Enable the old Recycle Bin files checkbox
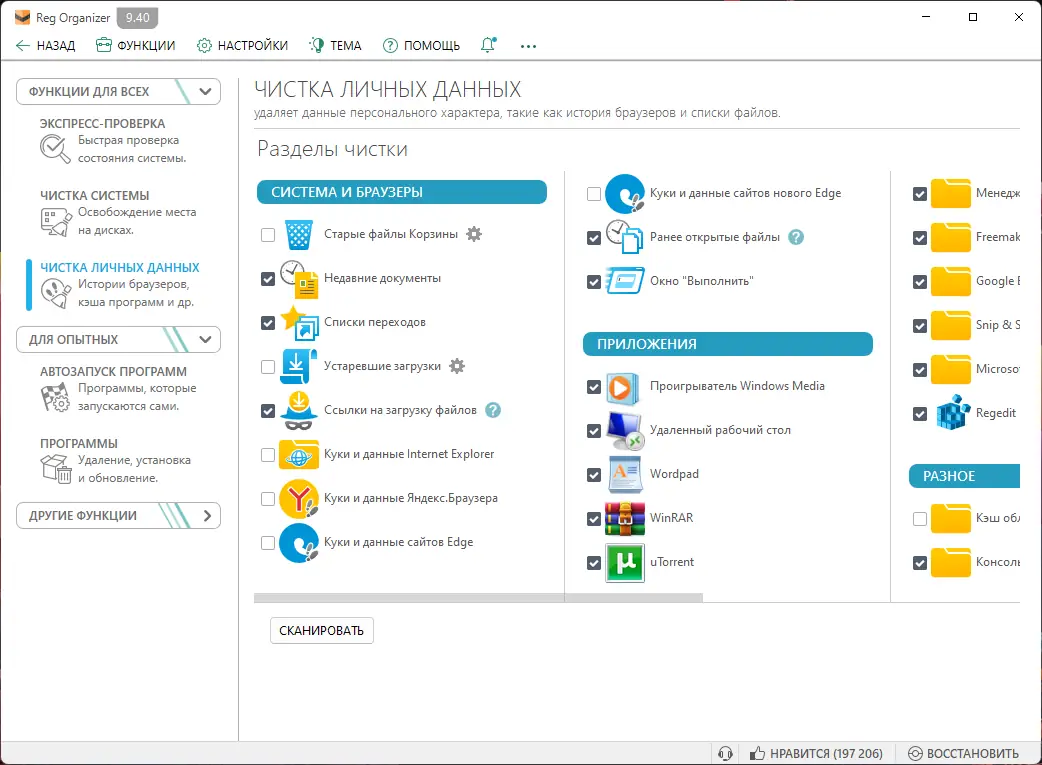1042x765 pixels. tap(268, 235)
